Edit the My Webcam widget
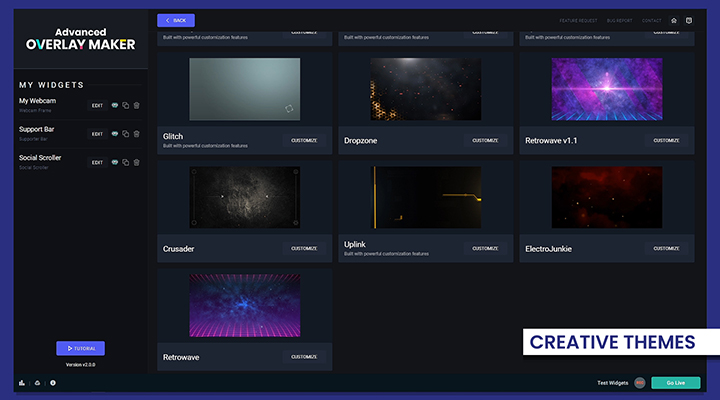 pyautogui.click(x=97, y=105)
